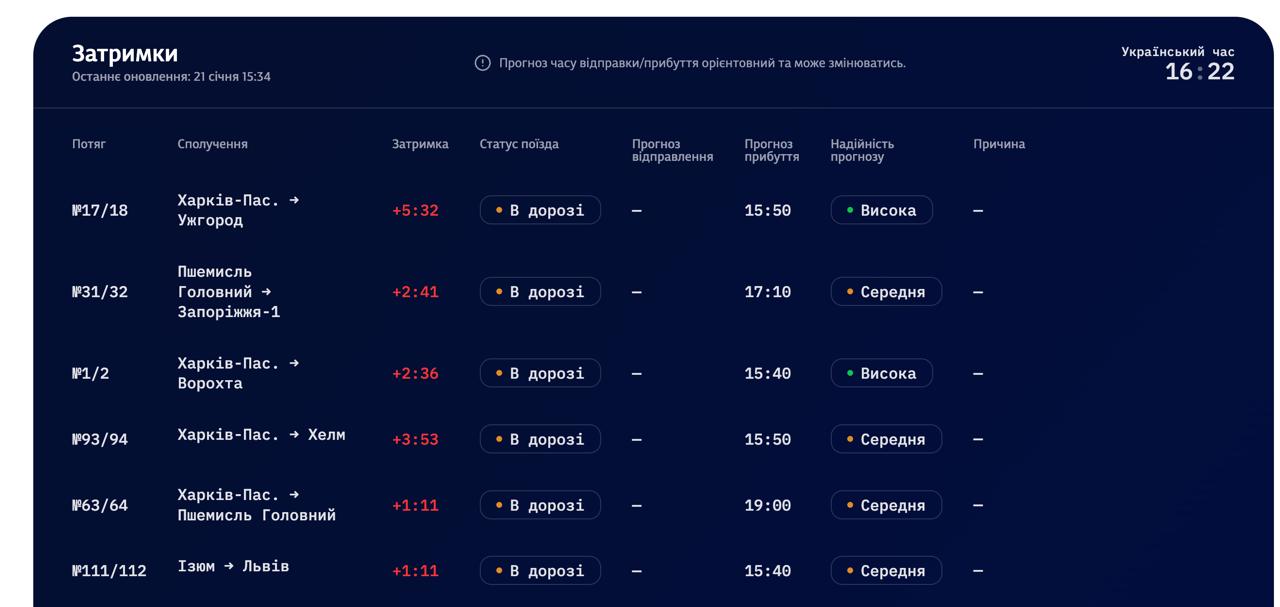The height and width of the screenshot is (607, 1280).
Task: Select the 'Затримка' column header
Action: (x=420, y=144)
